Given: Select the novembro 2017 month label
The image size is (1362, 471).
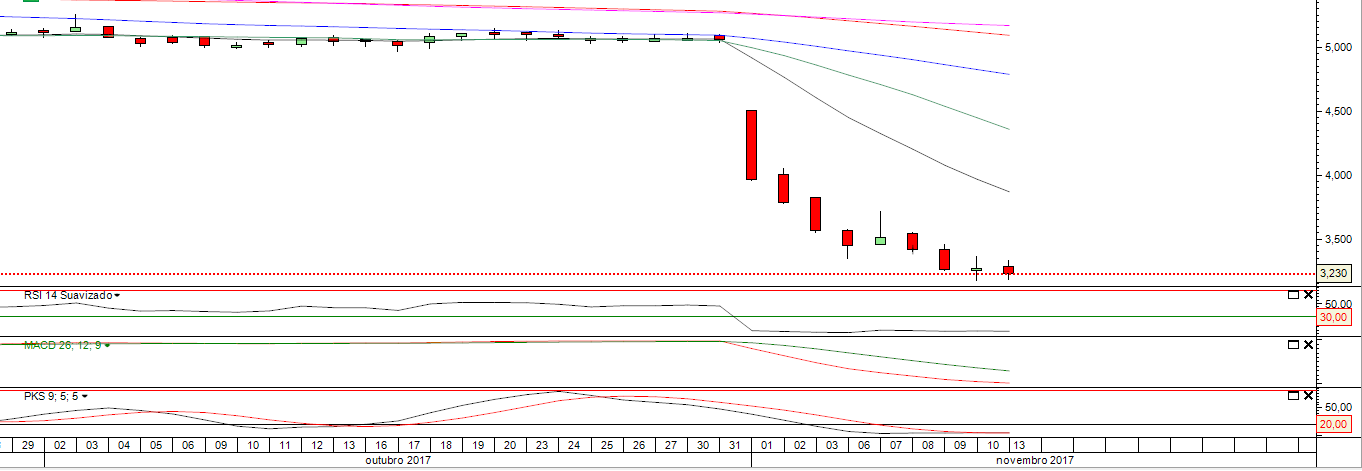Looking at the screenshot, I should tap(1037, 460).
